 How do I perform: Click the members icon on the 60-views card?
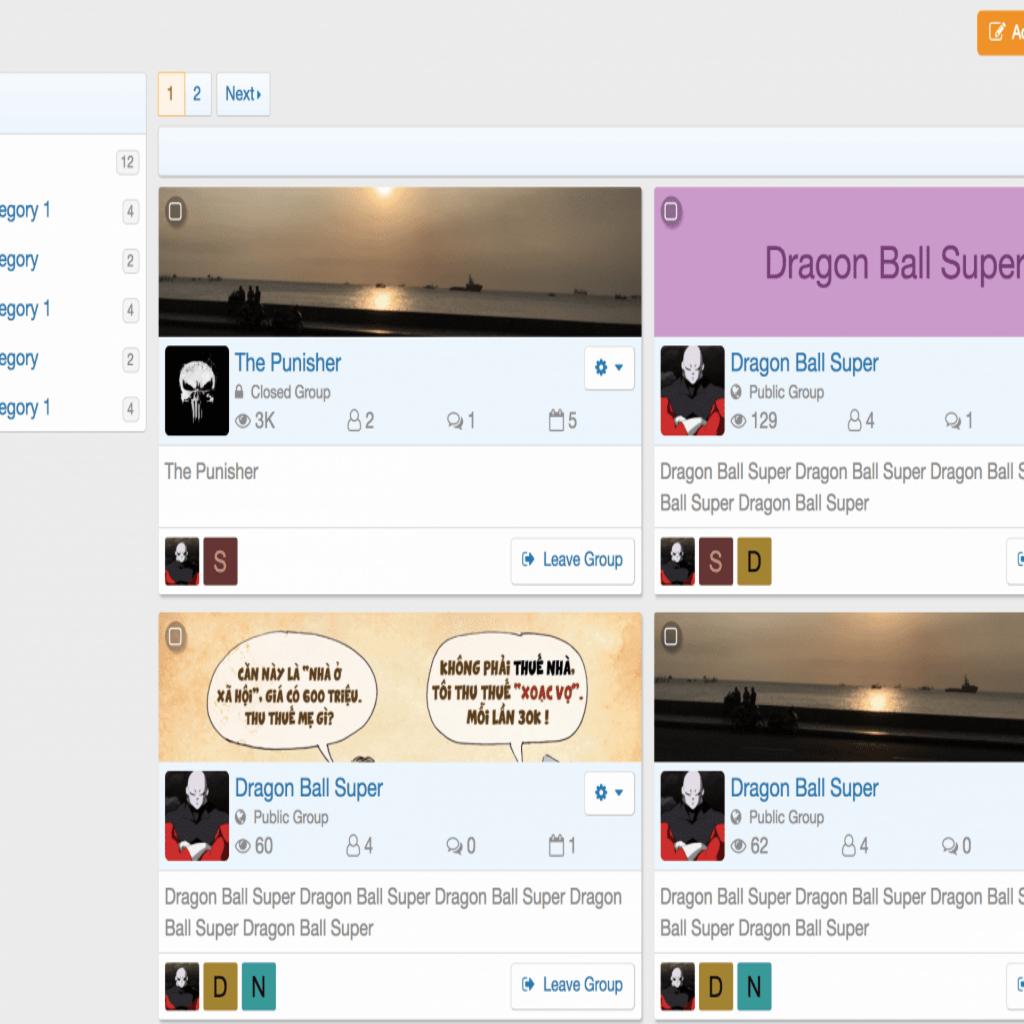353,846
